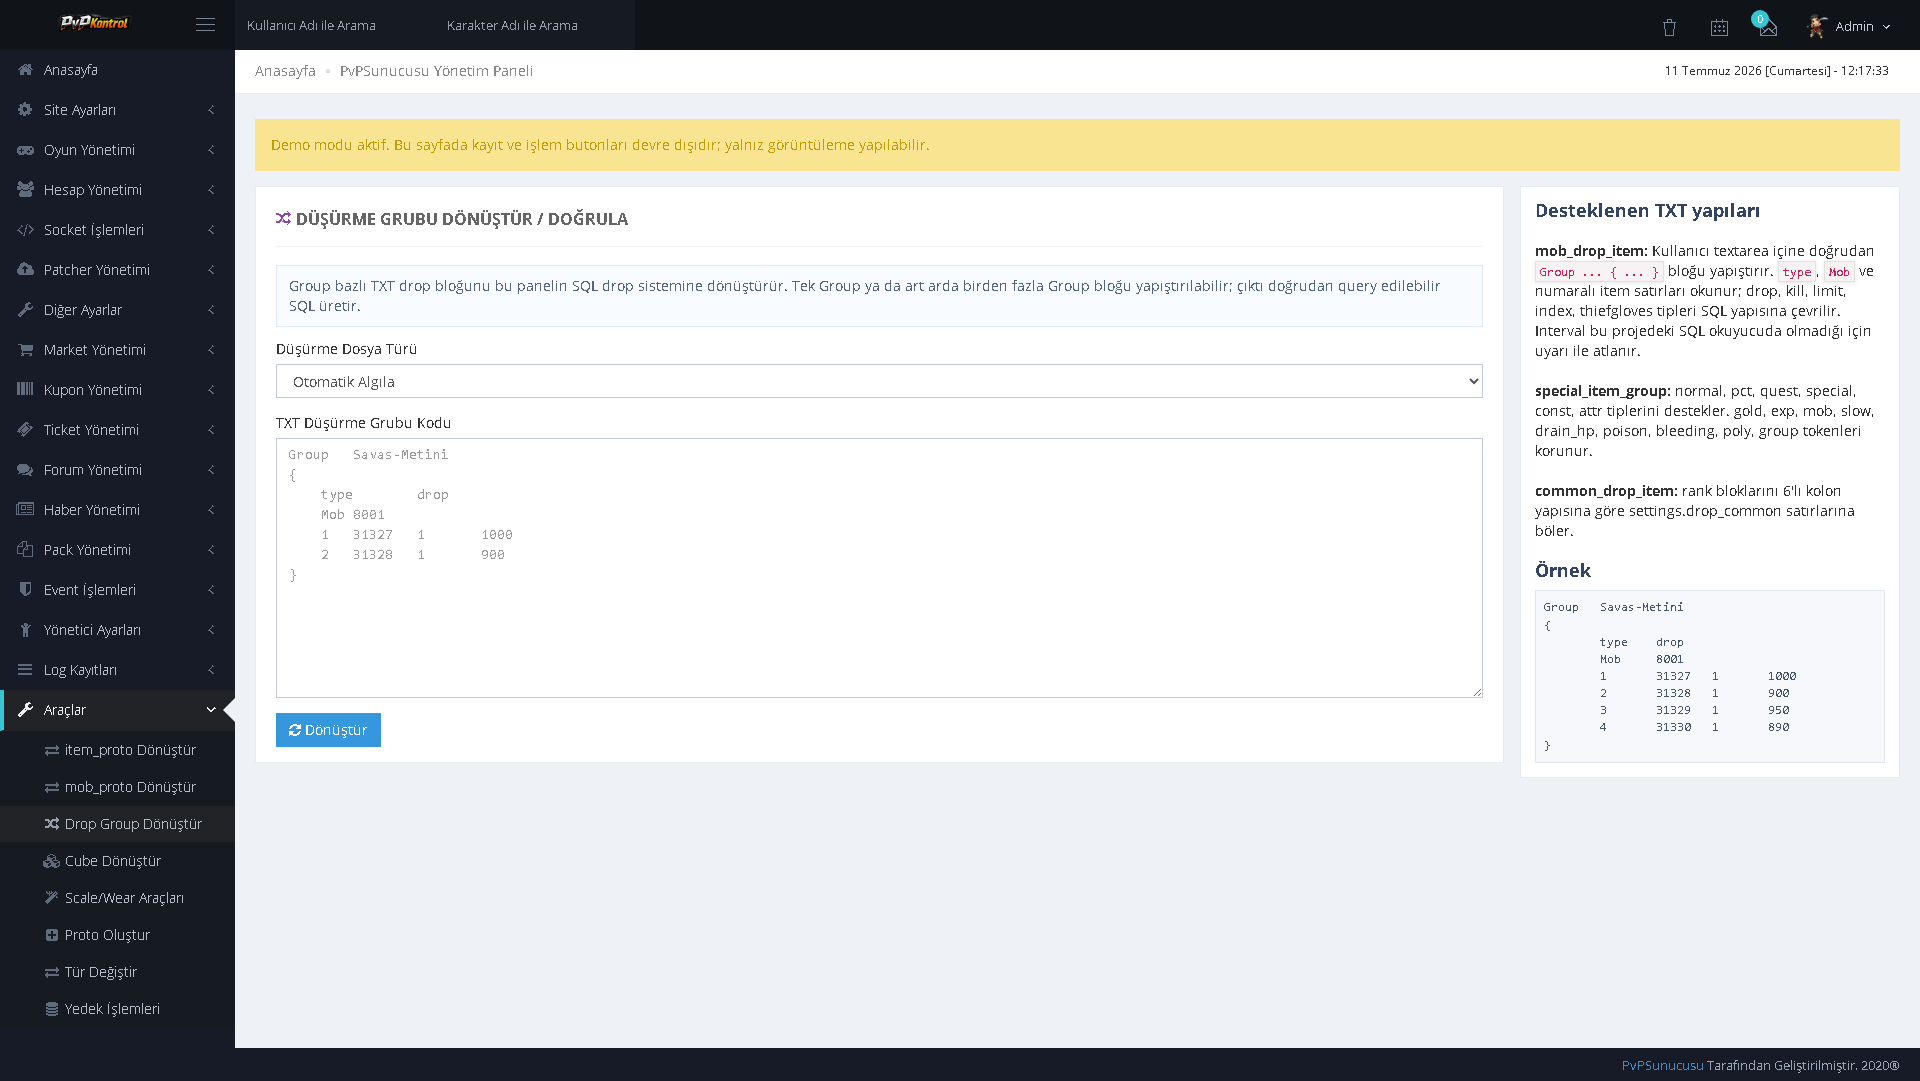Click the database icon beside Yedek İşlemleri
The width and height of the screenshot is (1920, 1081).
tap(52, 1009)
